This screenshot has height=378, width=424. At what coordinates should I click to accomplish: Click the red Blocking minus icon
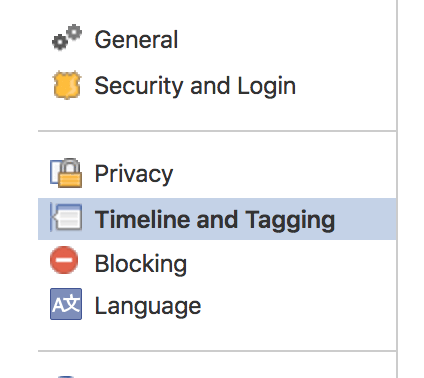64,260
